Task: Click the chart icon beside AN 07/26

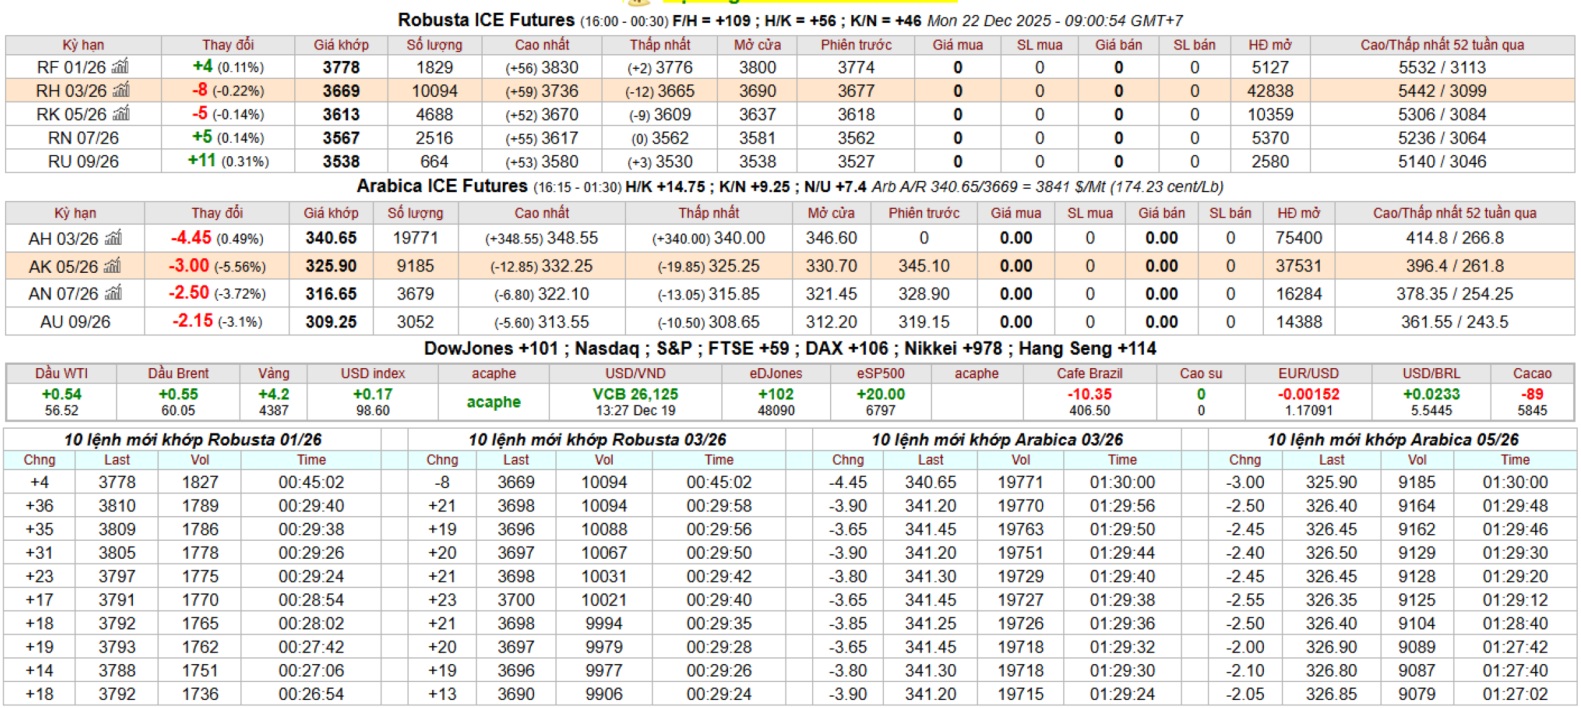Action: pos(113,294)
